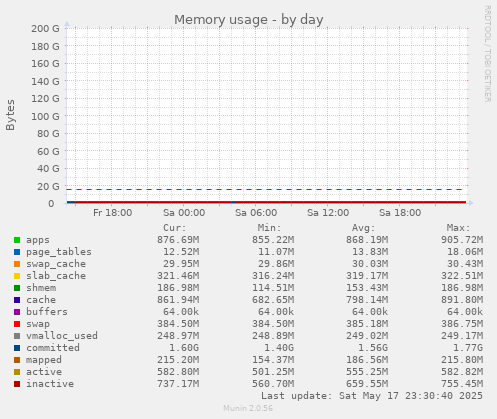Click the dark red inactive legend swatch
The width and height of the screenshot is (497, 419).
[17, 384]
